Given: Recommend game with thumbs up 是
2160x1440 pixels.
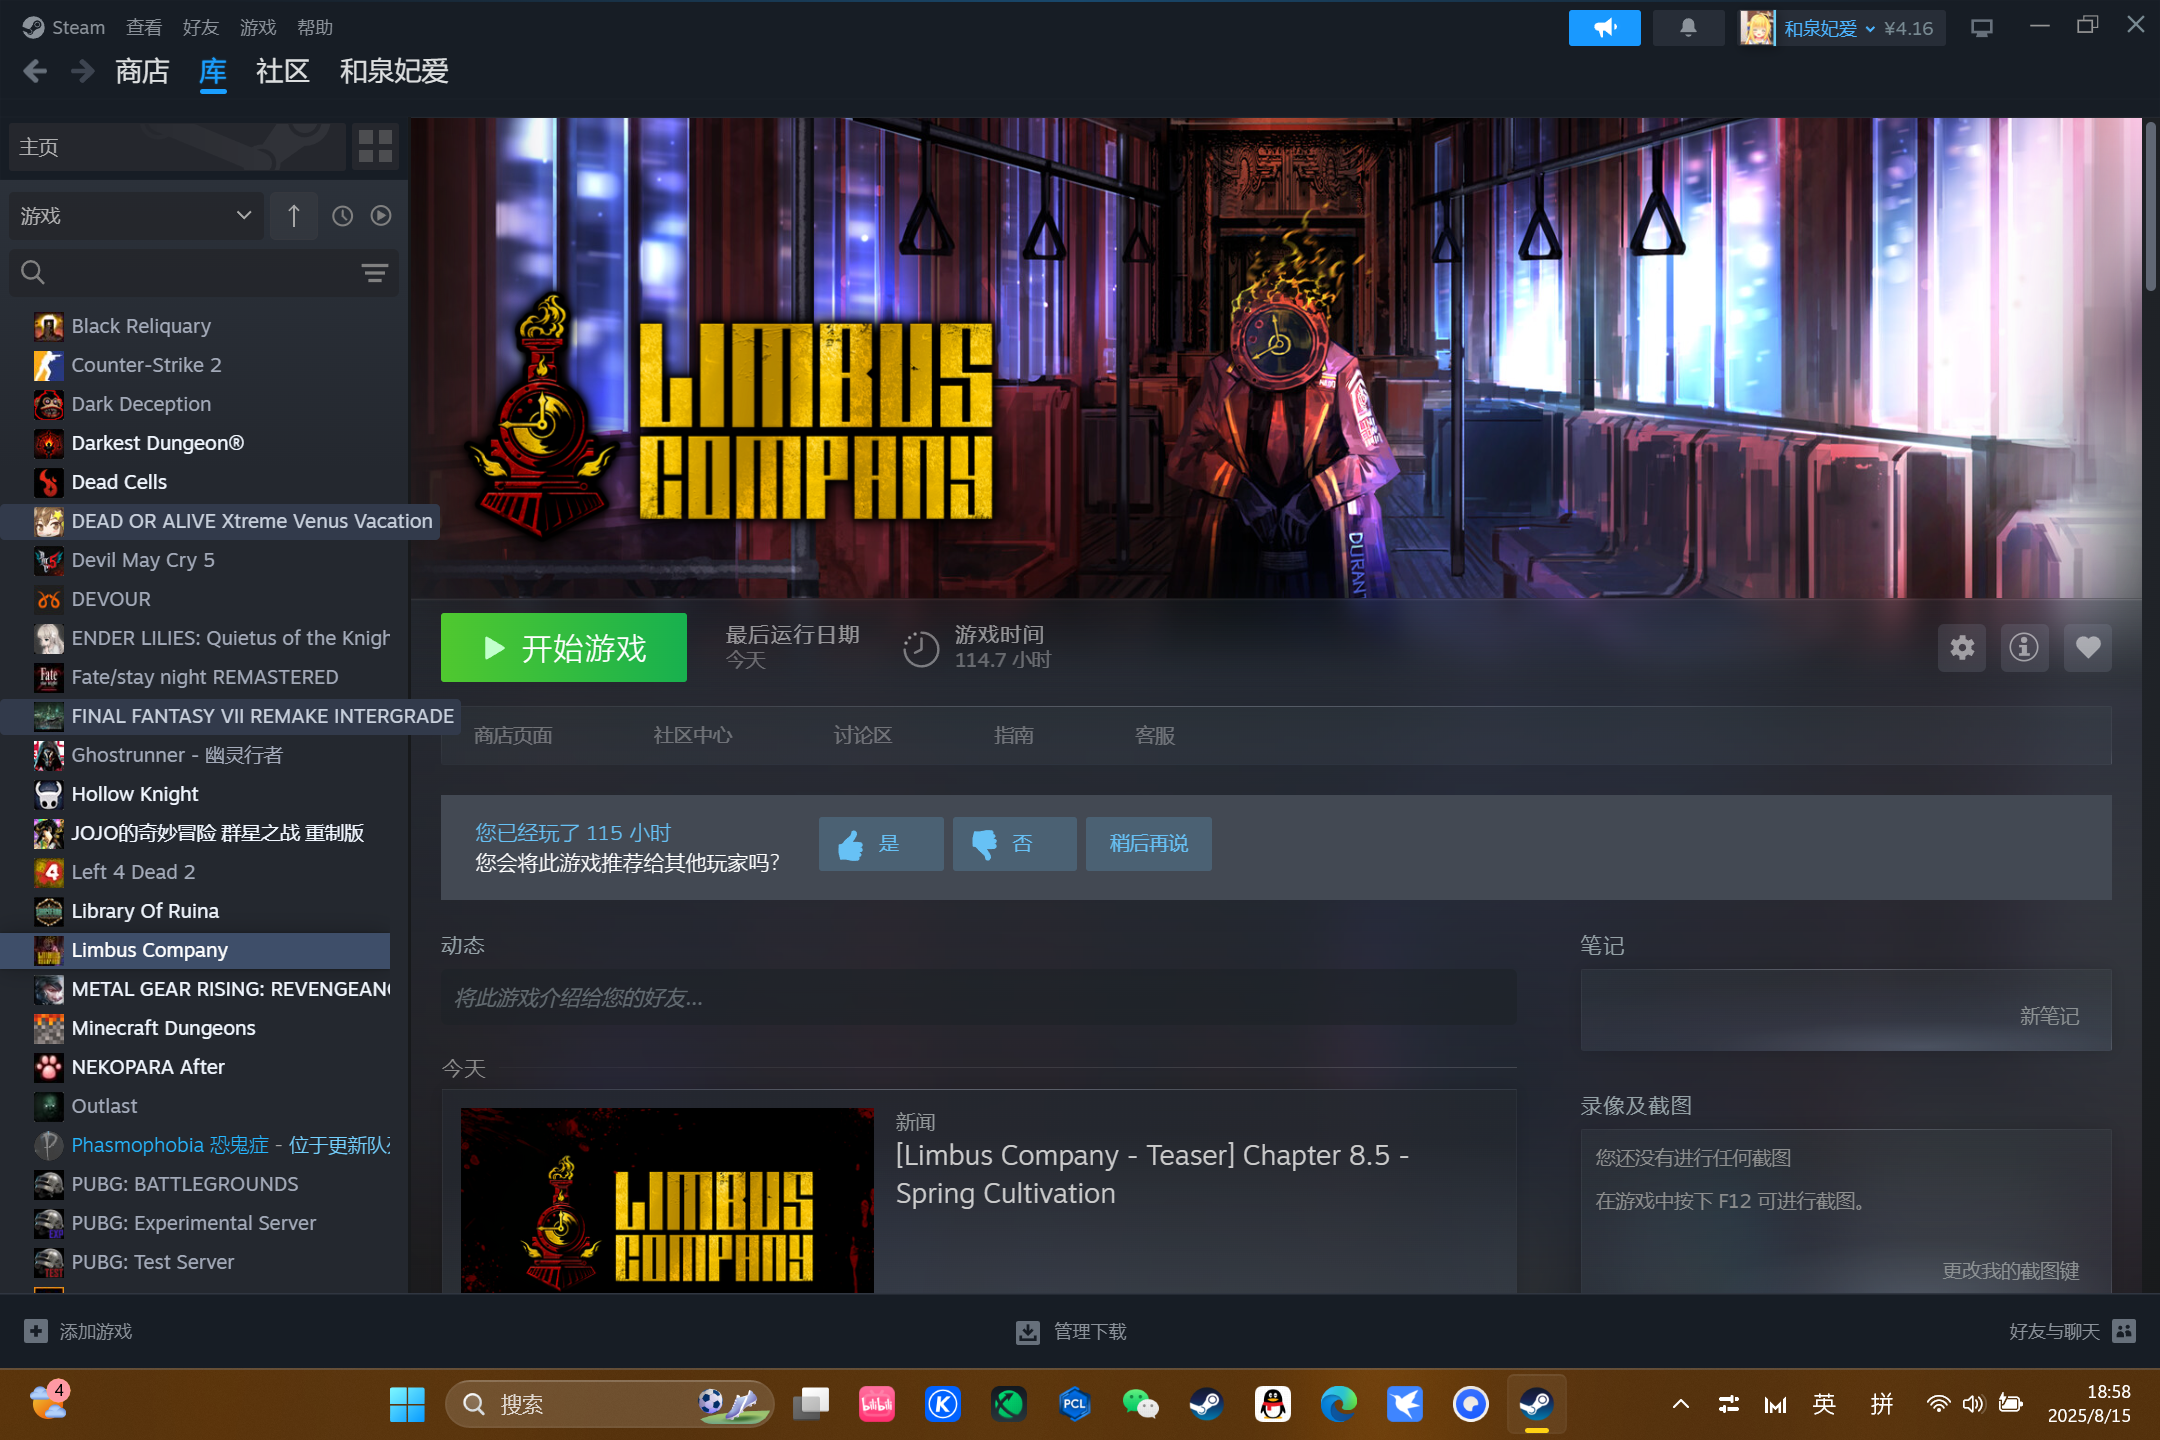Looking at the screenshot, I should [881, 844].
